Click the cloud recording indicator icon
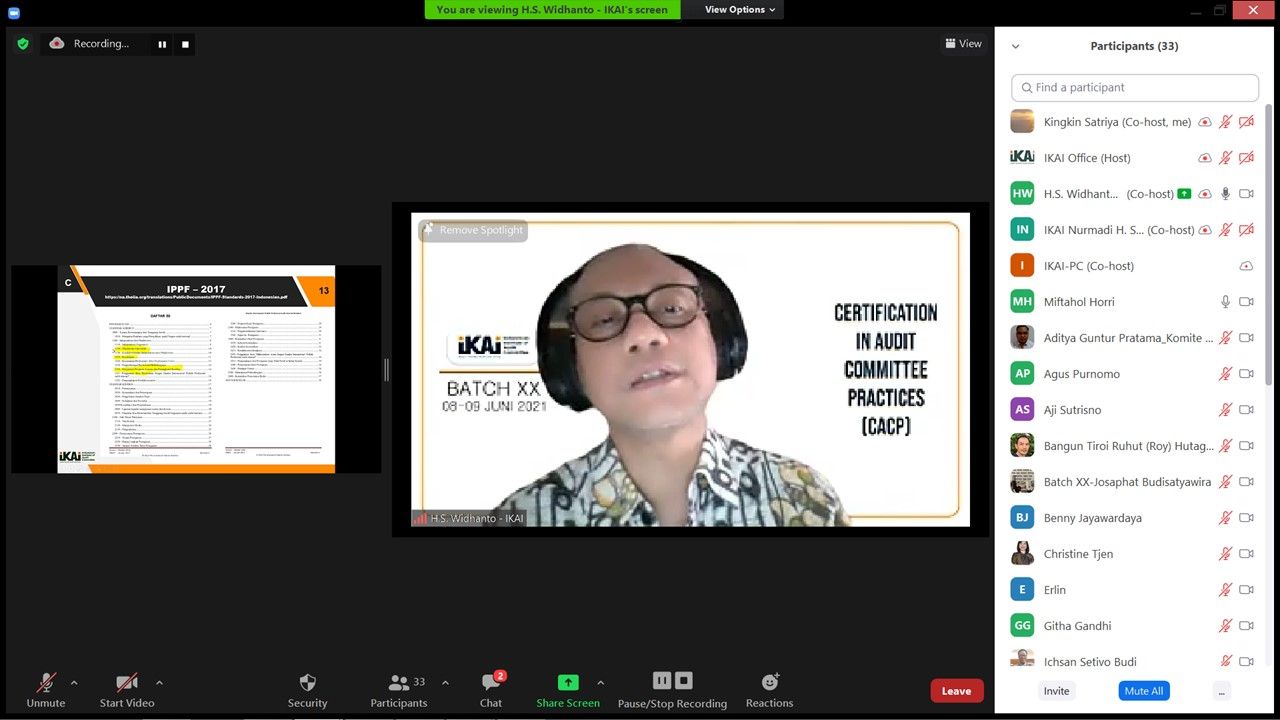The height and width of the screenshot is (720, 1280). coord(57,43)
